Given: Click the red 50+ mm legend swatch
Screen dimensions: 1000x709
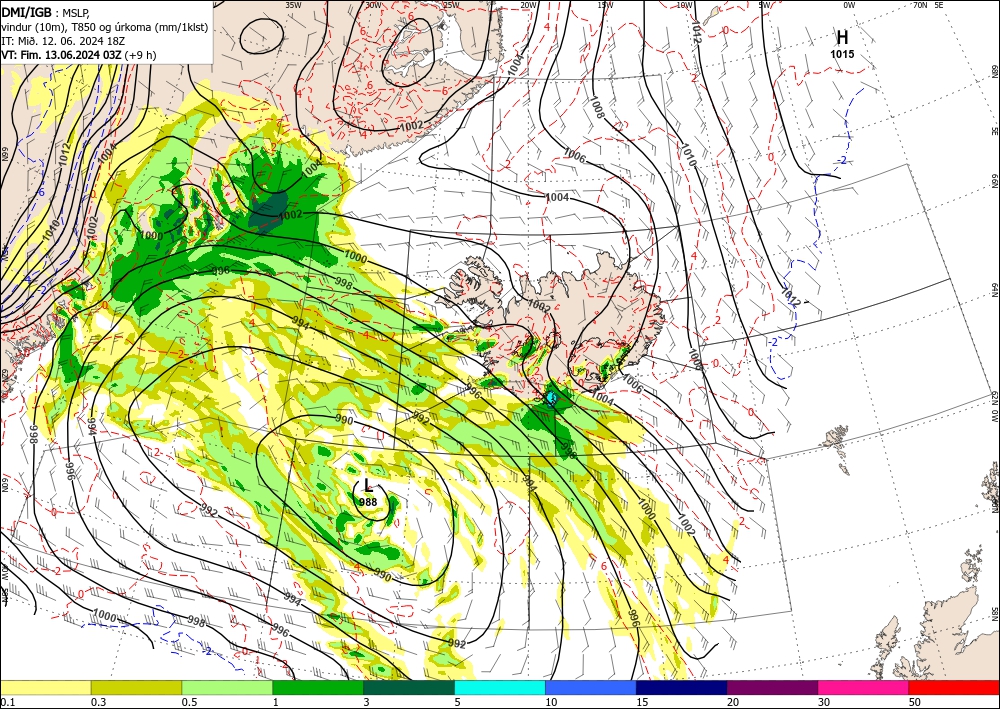Looking at the screenshot, I should coord(954,687).
